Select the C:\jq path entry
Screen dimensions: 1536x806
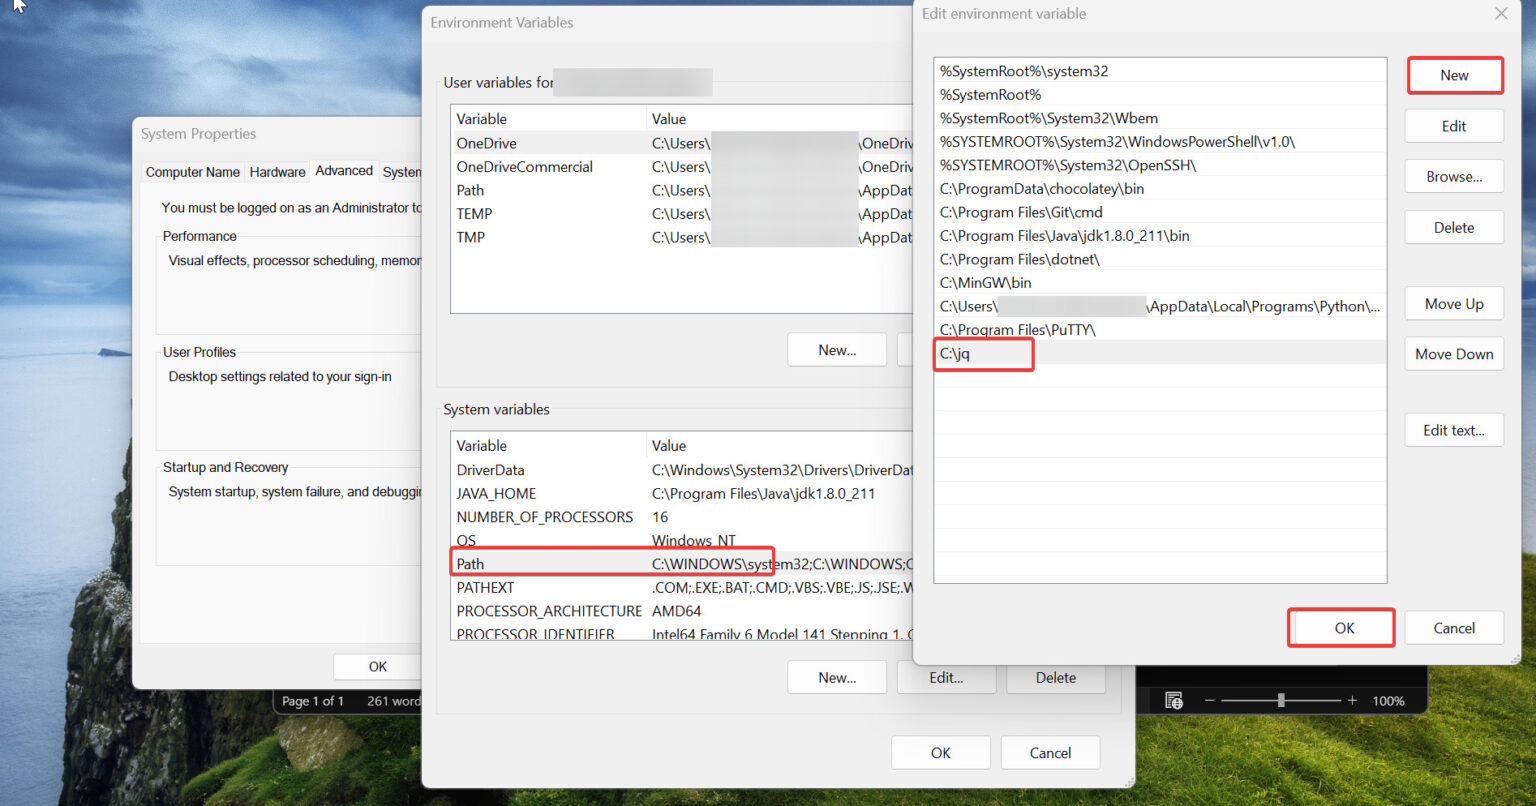tap(983, 353)
